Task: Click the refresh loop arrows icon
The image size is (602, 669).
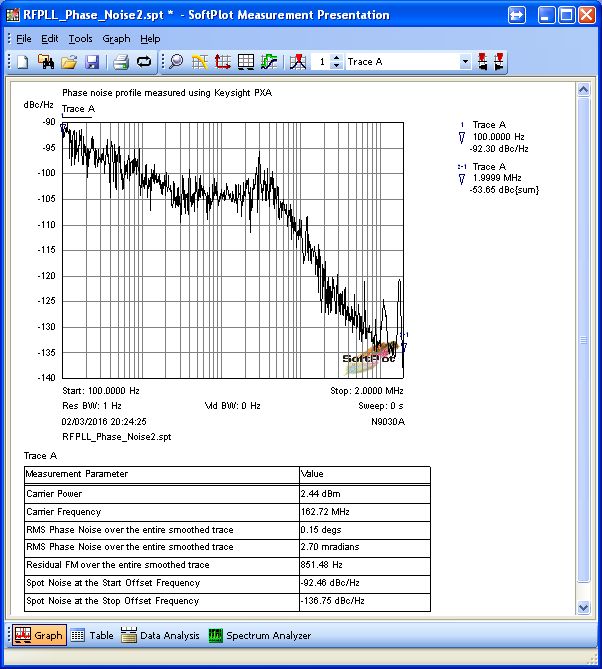Action: point(144,62)
